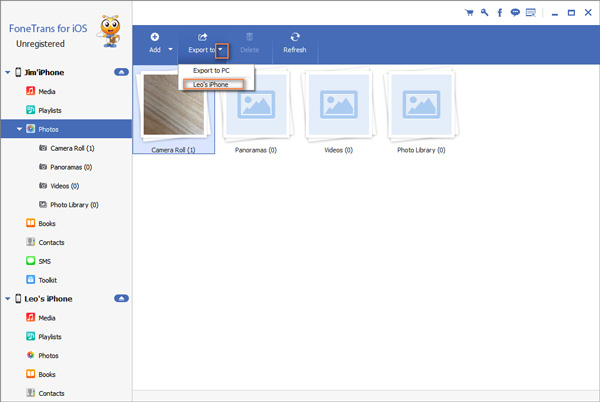Click the bee mascot logo

110,31
